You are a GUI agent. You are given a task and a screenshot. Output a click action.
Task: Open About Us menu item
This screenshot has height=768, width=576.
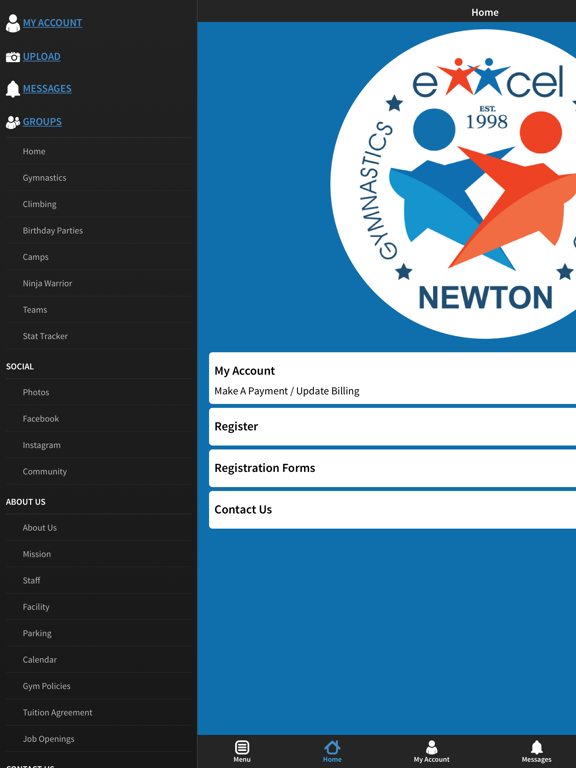[x=98, y=528]
